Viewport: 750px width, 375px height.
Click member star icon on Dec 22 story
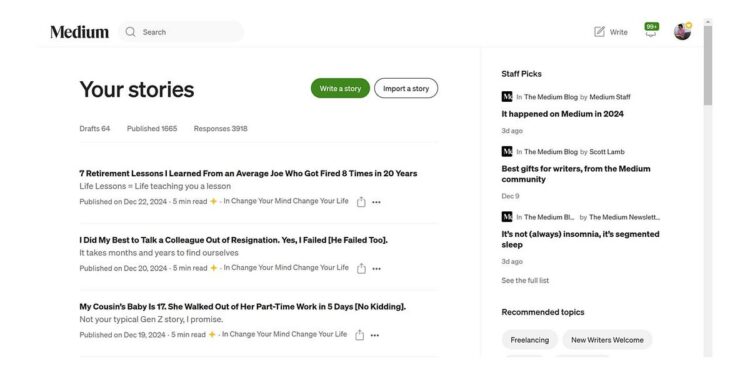click(x=213, y=201)
